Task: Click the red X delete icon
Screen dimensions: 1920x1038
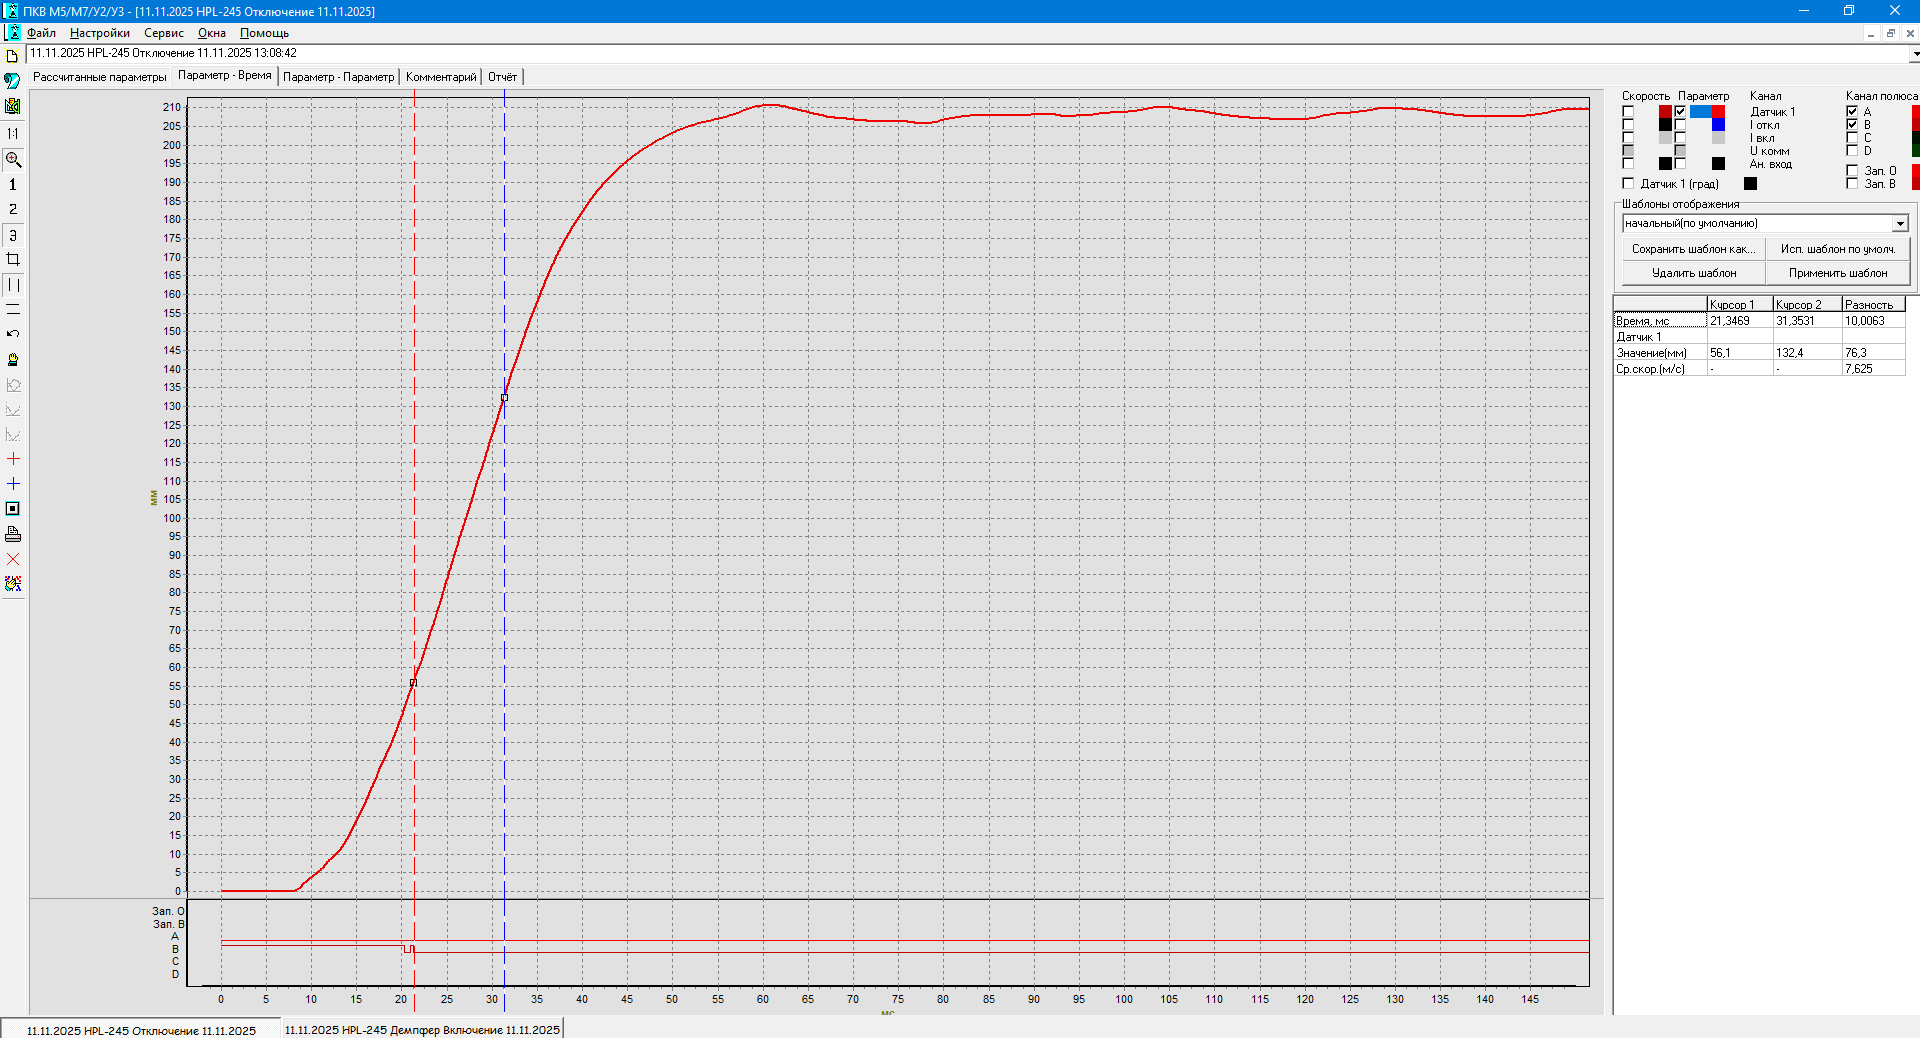Action: (x=13, y=559)
